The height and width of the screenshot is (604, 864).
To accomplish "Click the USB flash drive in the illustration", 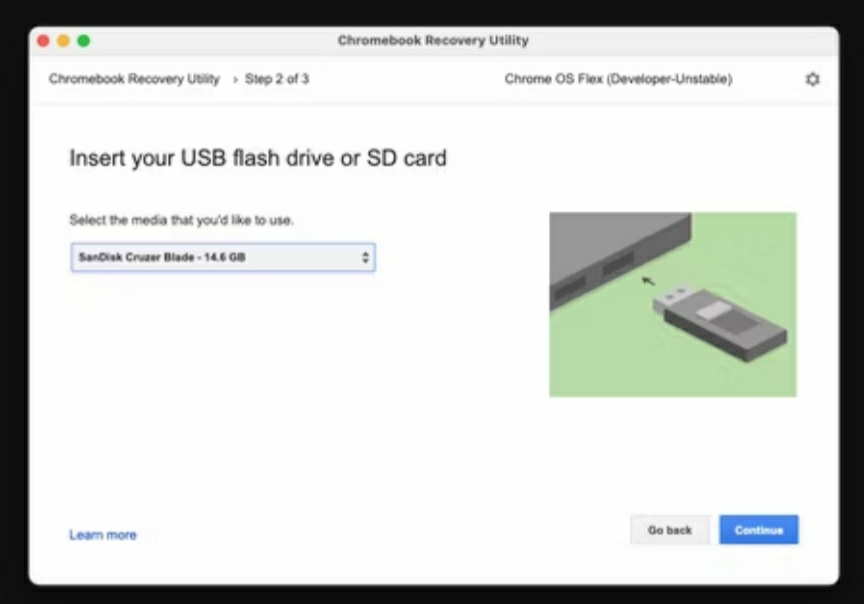I will (x=719, y=322).
